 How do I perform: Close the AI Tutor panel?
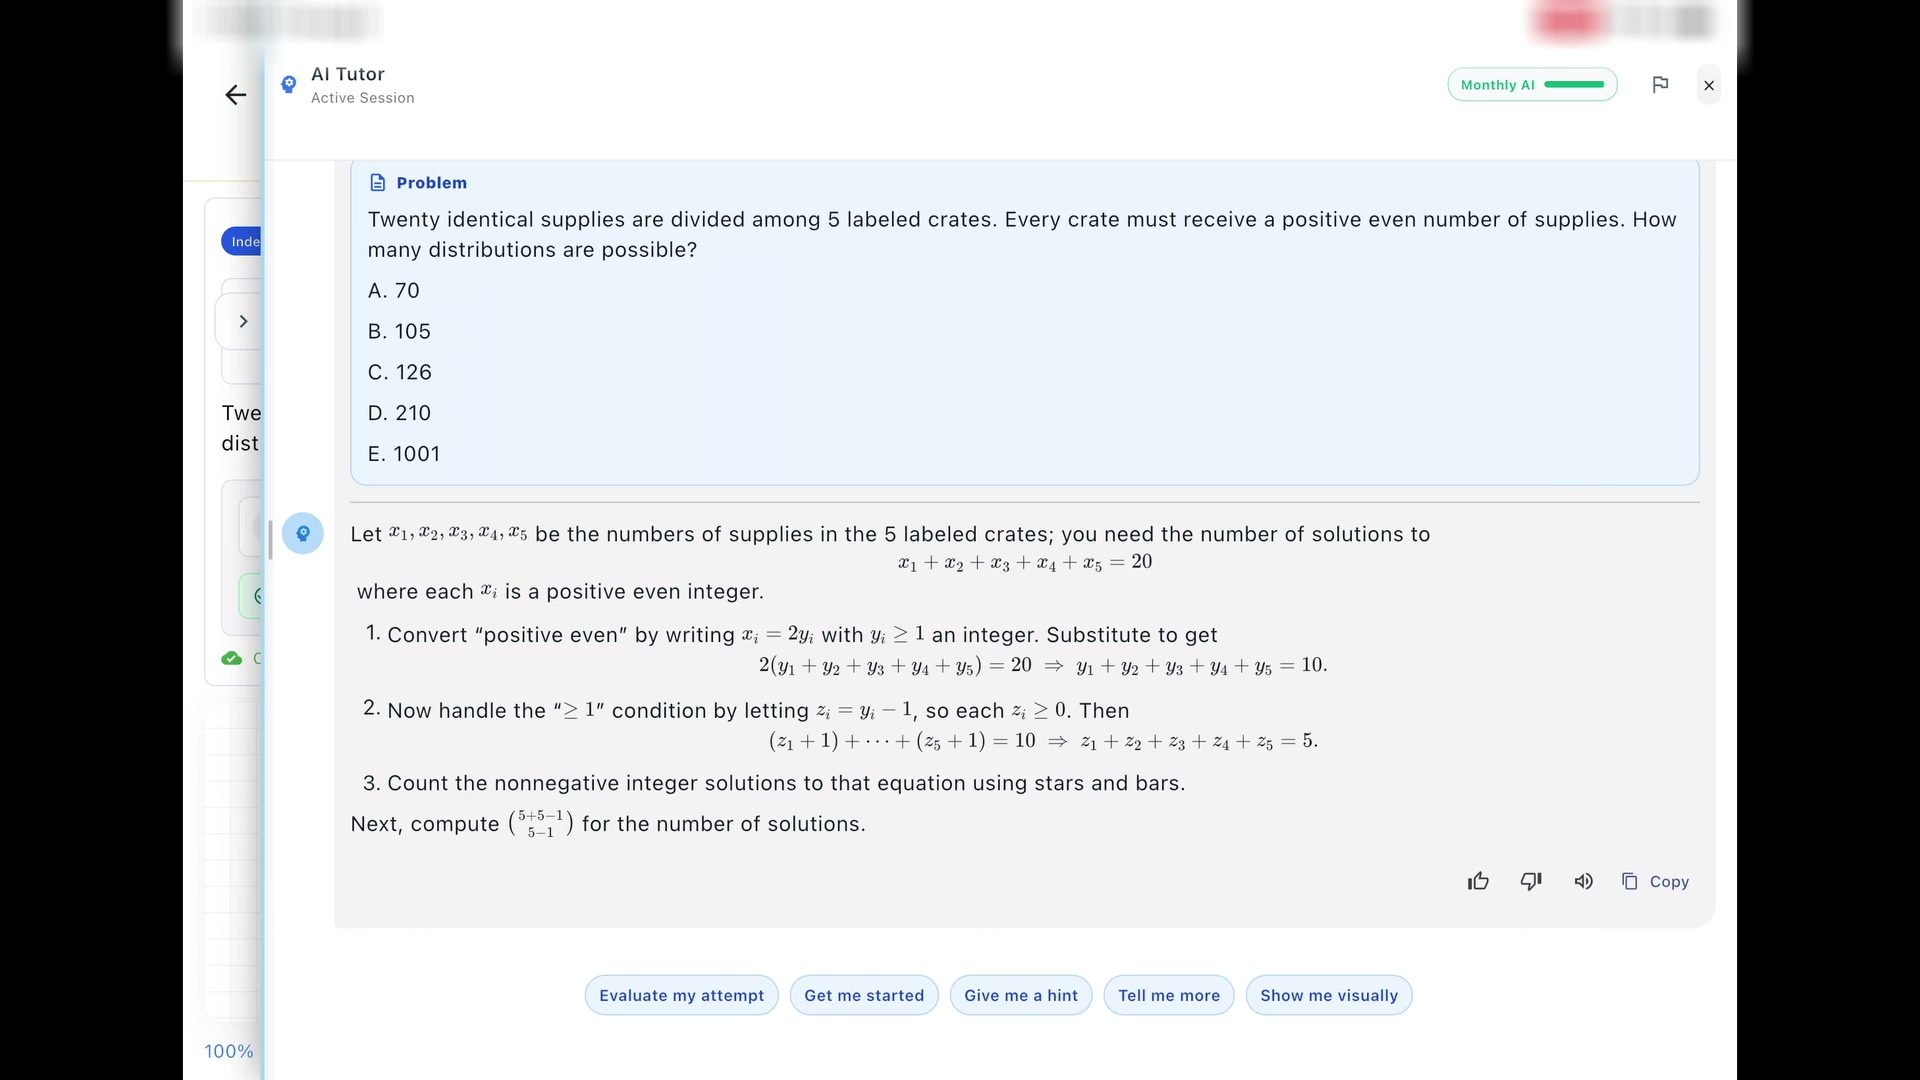(1709, 86)
